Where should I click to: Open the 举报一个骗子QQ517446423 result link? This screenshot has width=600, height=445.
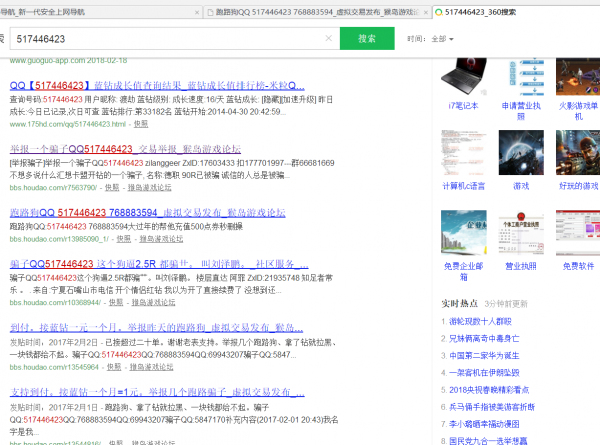(125, 149)
